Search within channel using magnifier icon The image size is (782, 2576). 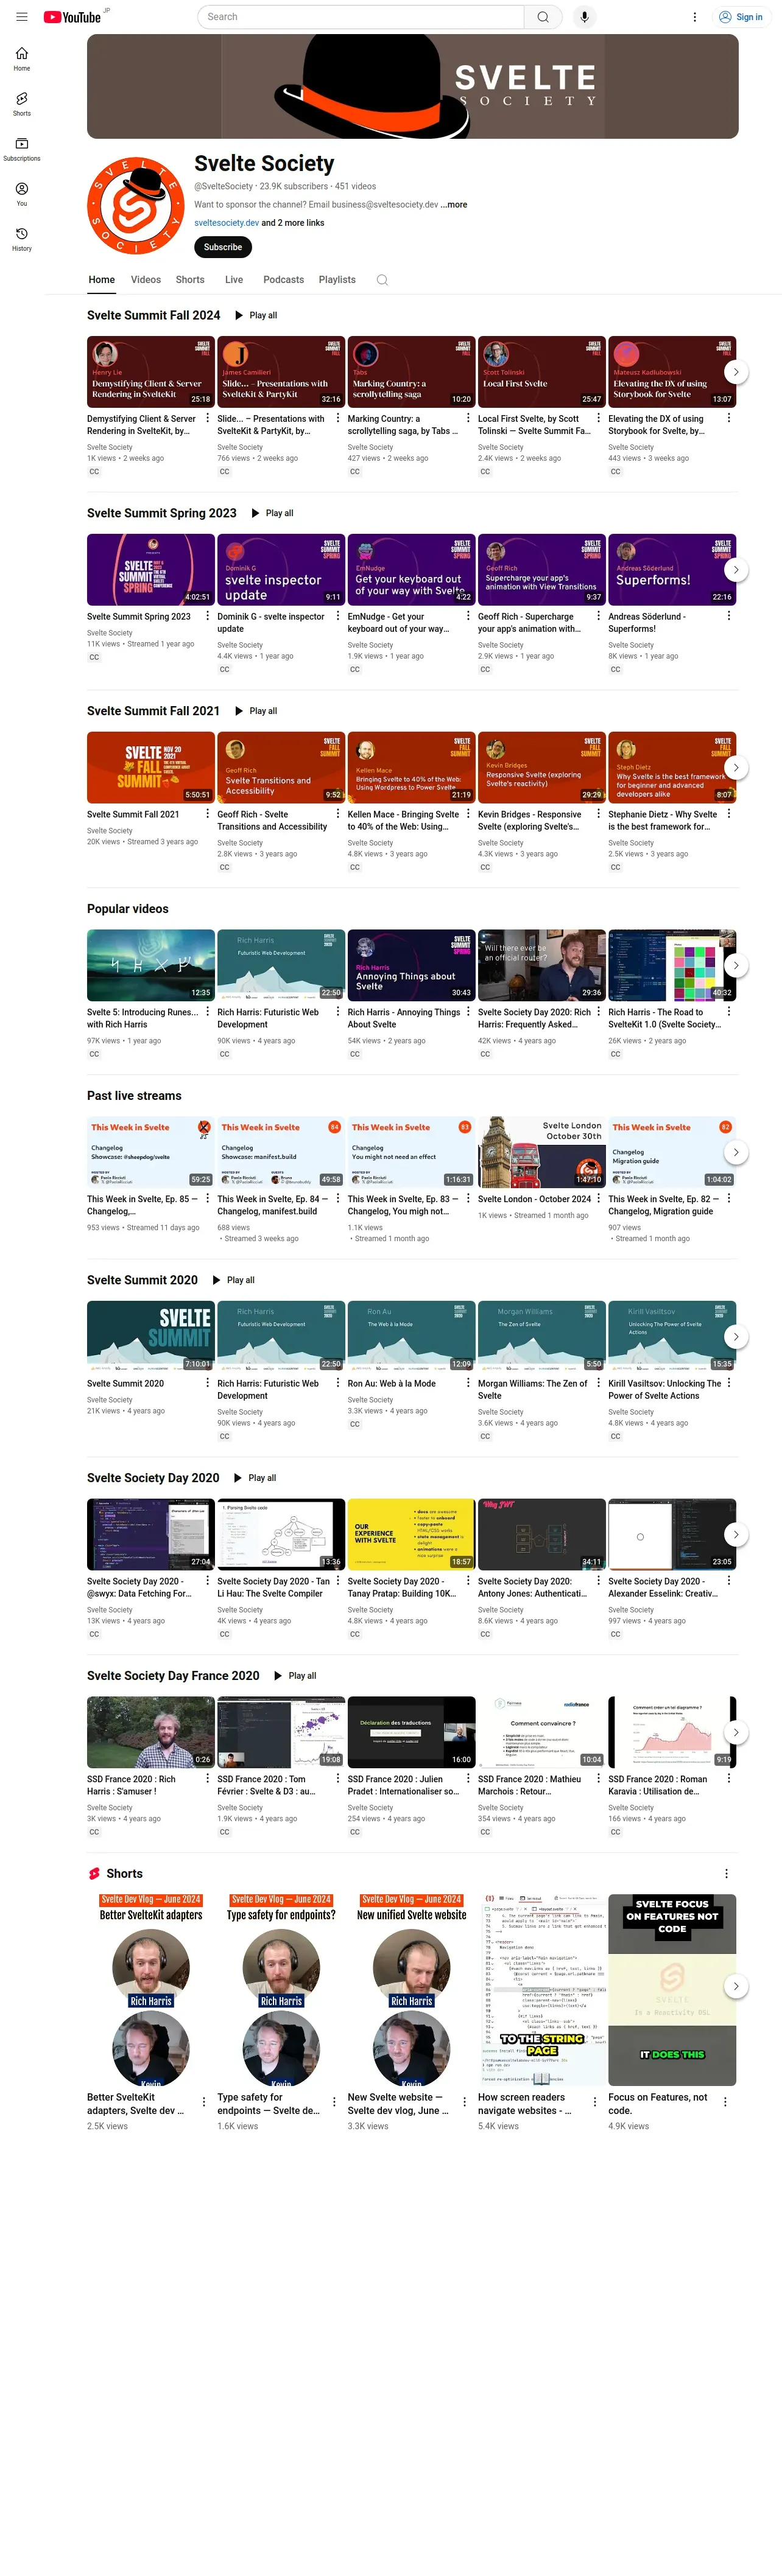tap(382, 280)
